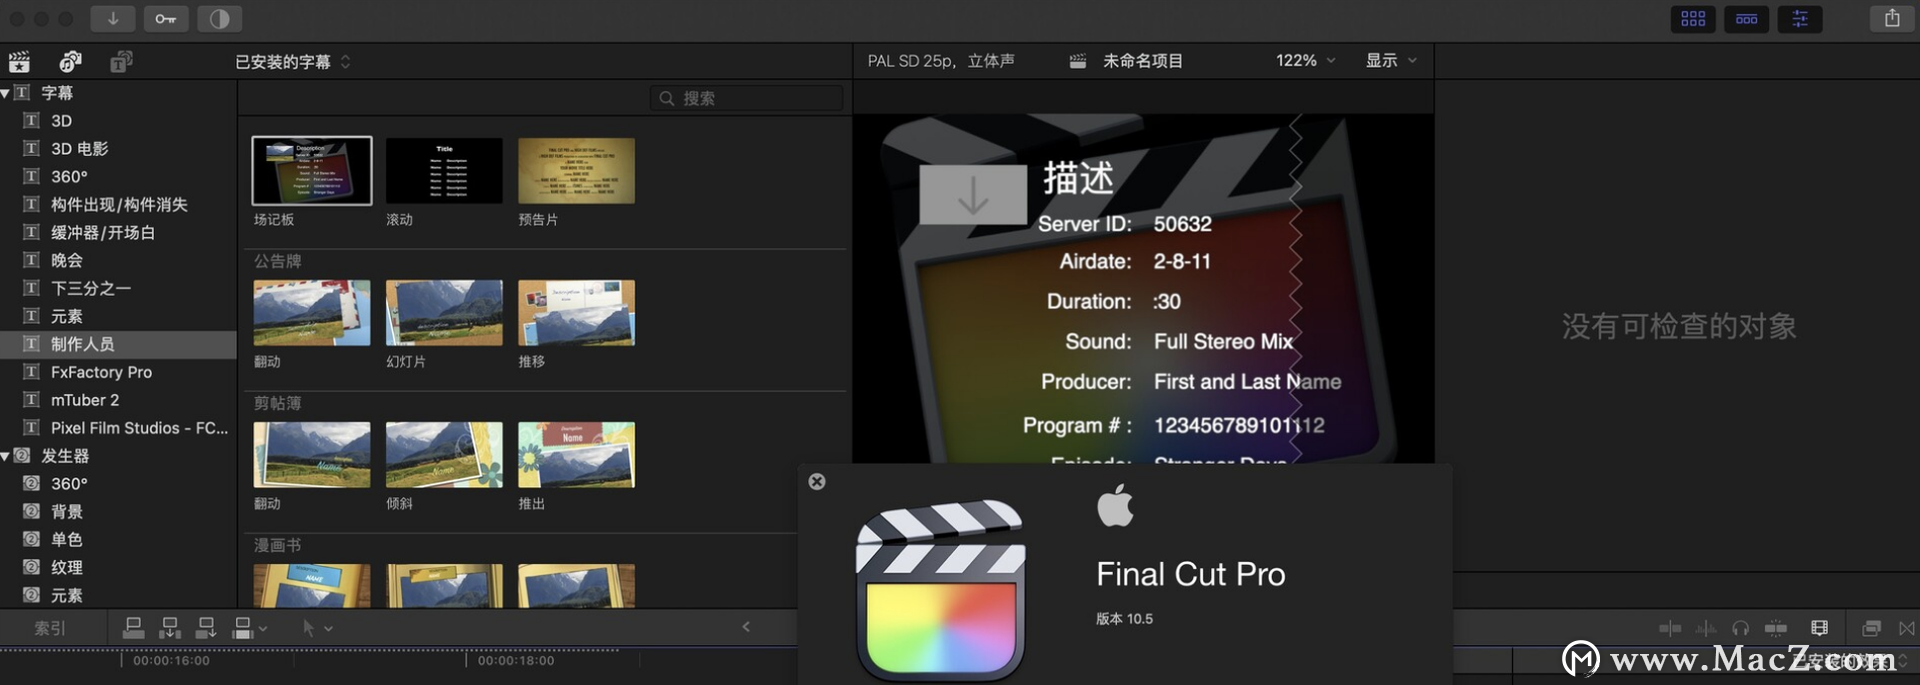Image resolution: width=1920 pixels, height=685 pixels.
Task: Select the 预告片 title thumbnail
Action: click(576, 171)
